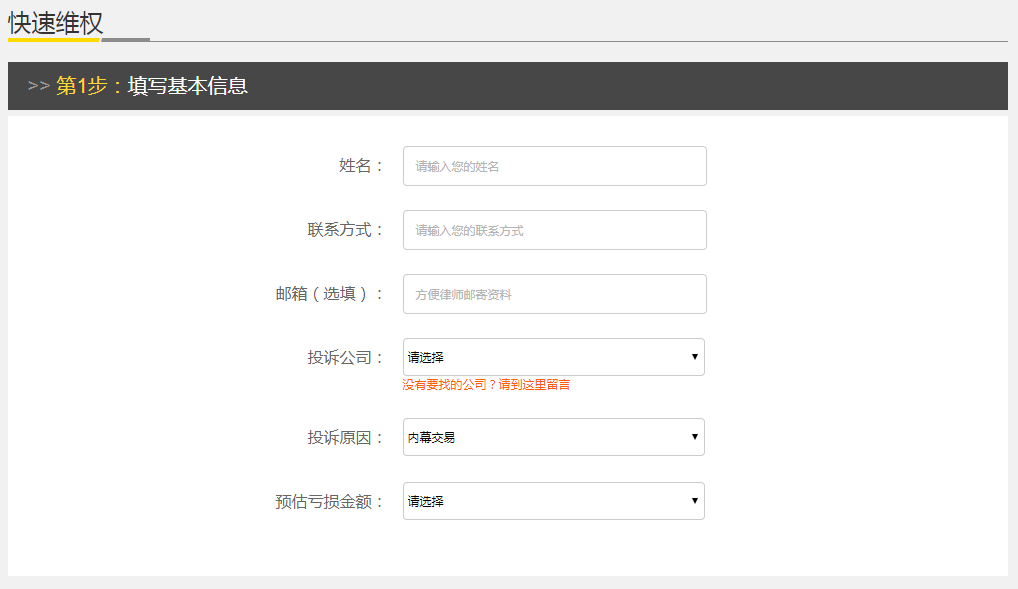Click the 邮箱（选填）input field
1018x589 pixels.
[x=554, y=293]
